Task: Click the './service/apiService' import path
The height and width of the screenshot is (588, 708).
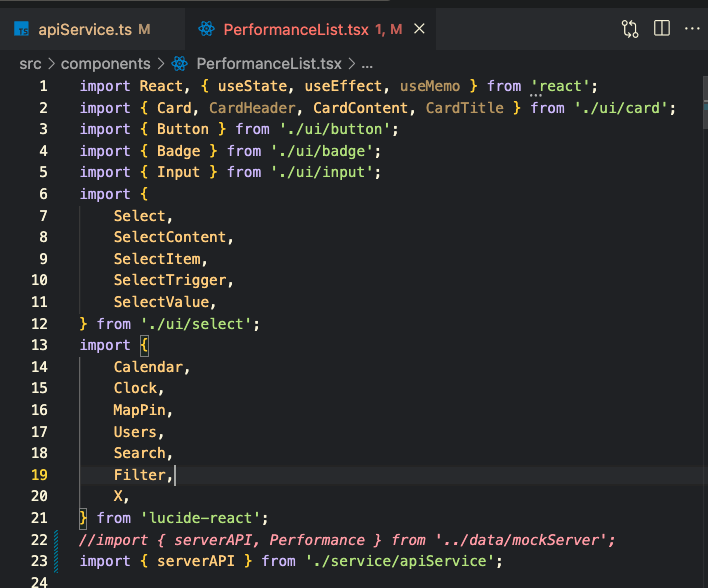Action: [397, 561]
